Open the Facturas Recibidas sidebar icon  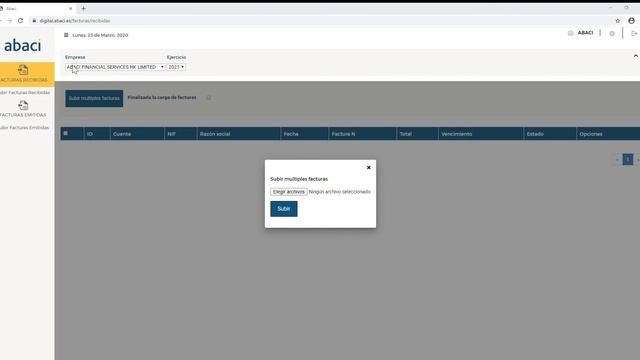[x=23, y=70]
